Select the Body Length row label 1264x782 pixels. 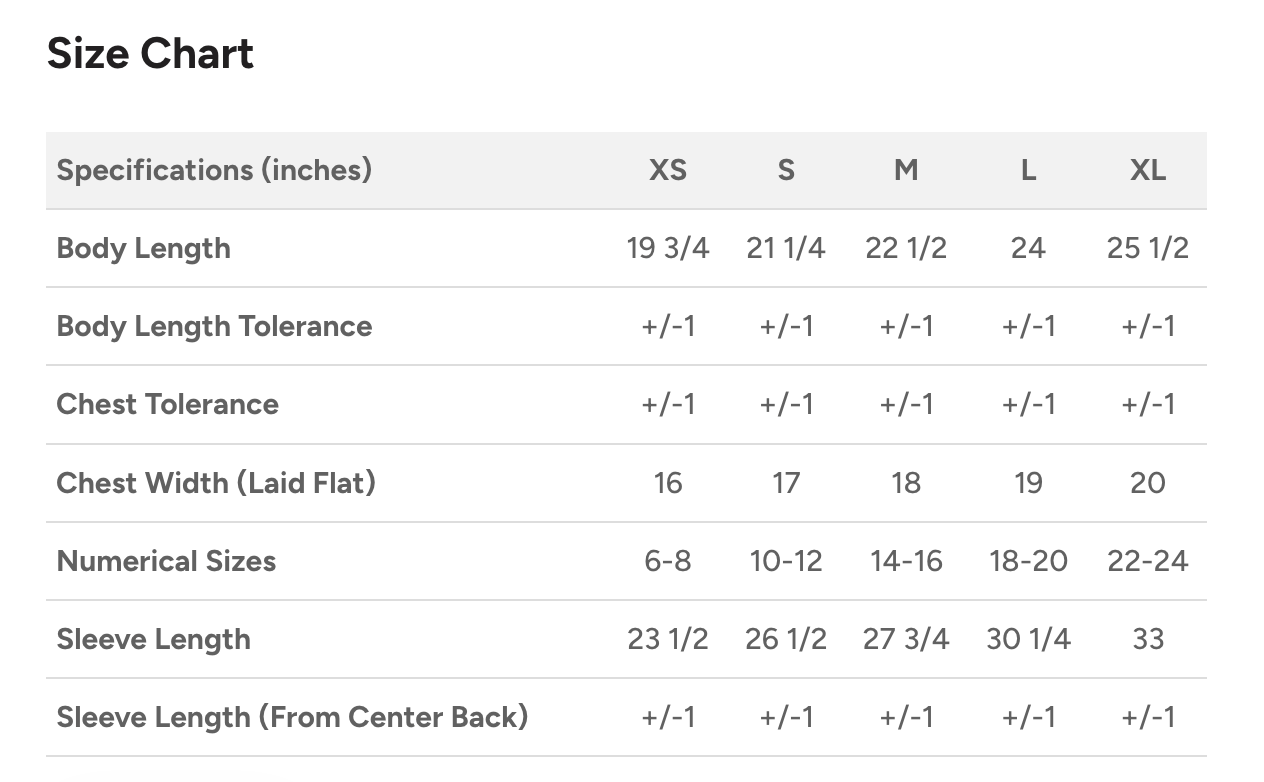click(143, 248)
